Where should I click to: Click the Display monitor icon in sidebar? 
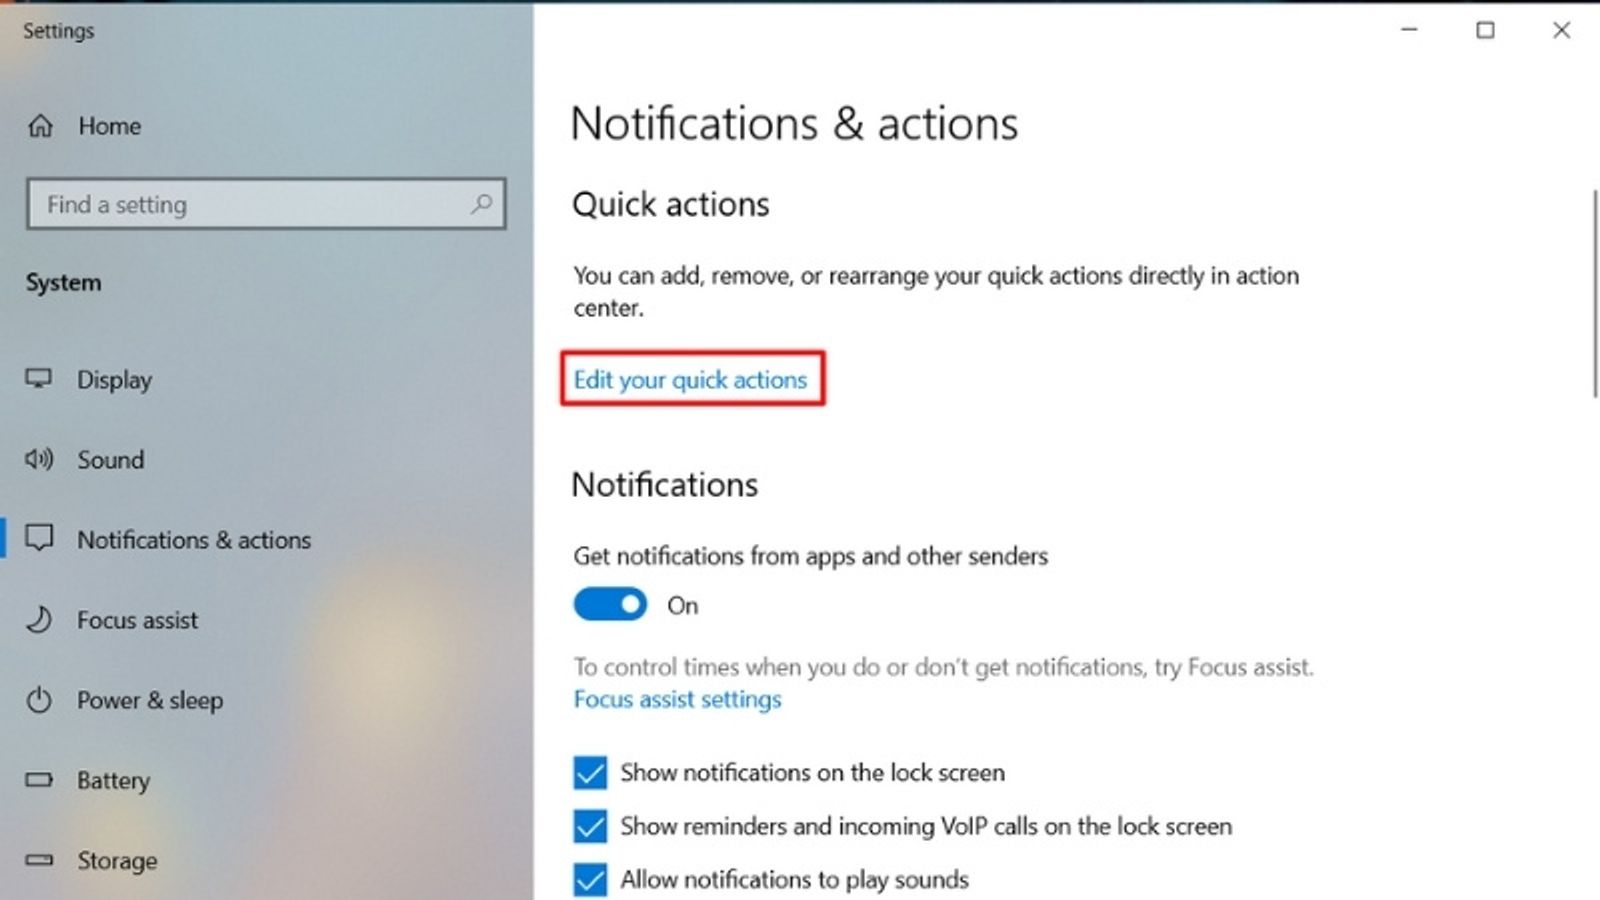click(x=40, y=379)
